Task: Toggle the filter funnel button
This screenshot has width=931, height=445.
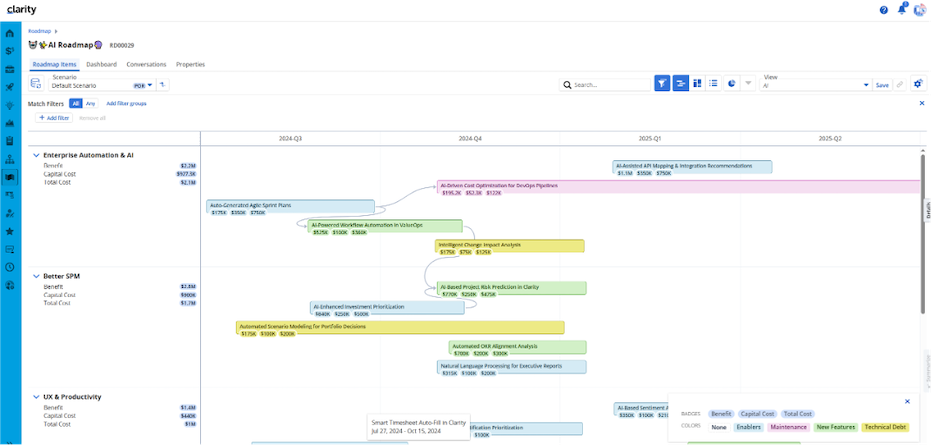Action: [662, 84]
